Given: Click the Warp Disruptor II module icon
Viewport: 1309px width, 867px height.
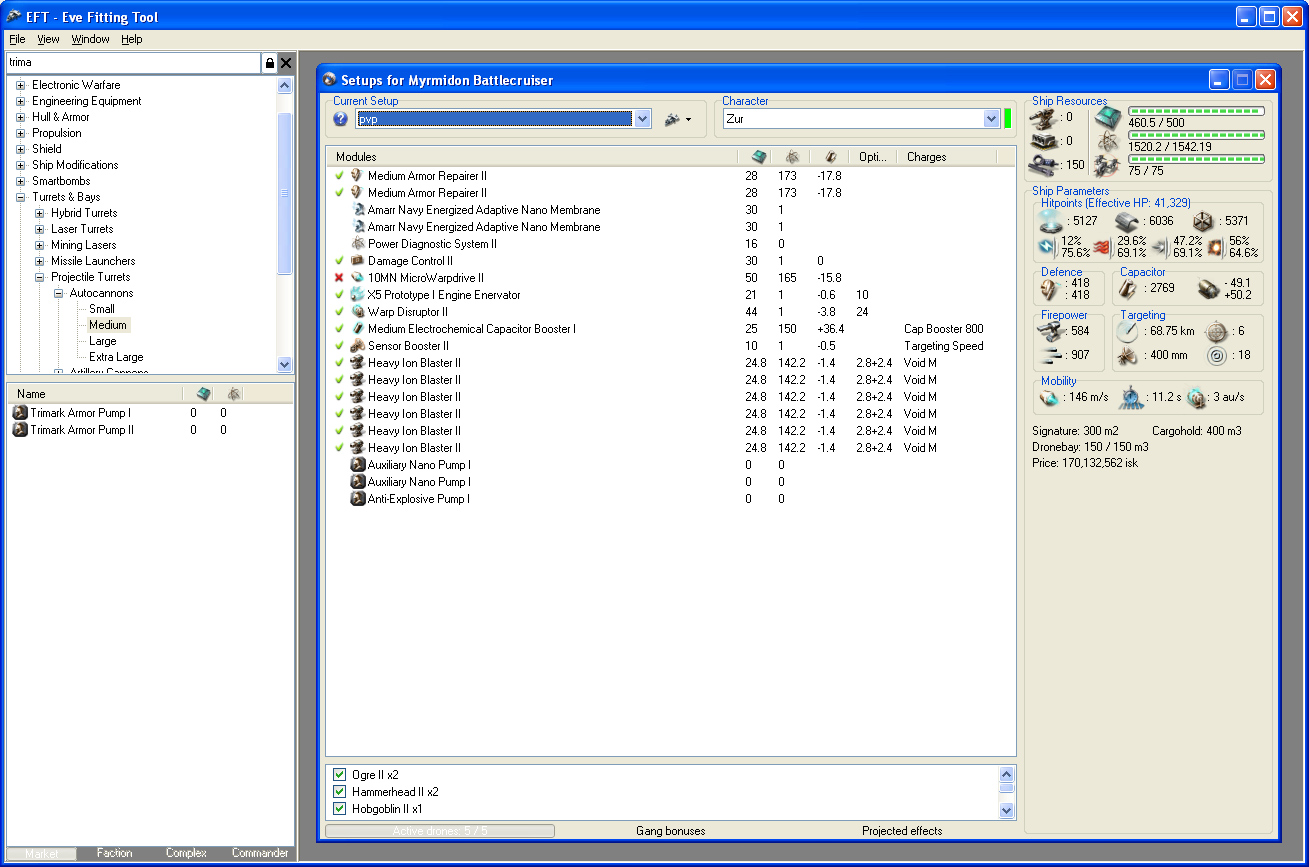Looking at the screenshot, I should (357, 312).
